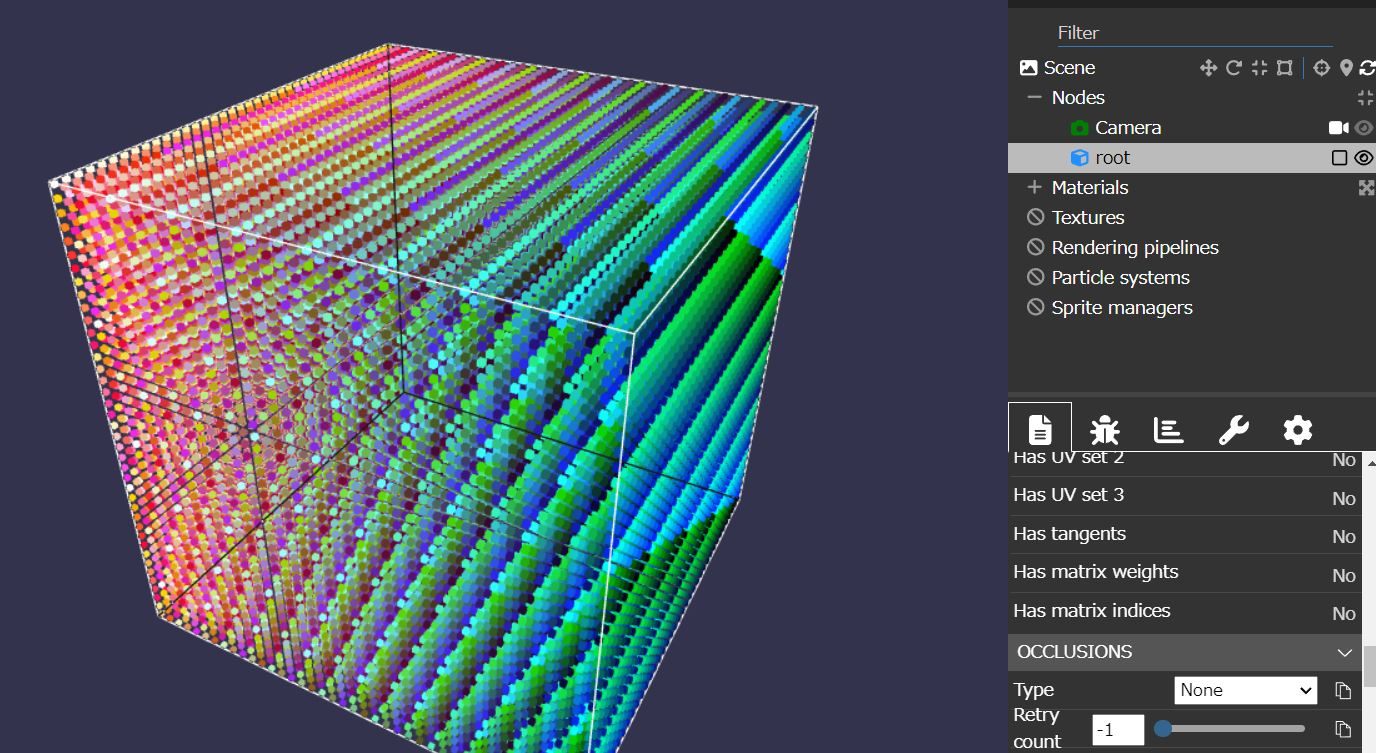Refresh the scene explorer with the sync icon
The width and height of the screenshot is (1376, 753).
point(1367,68)
